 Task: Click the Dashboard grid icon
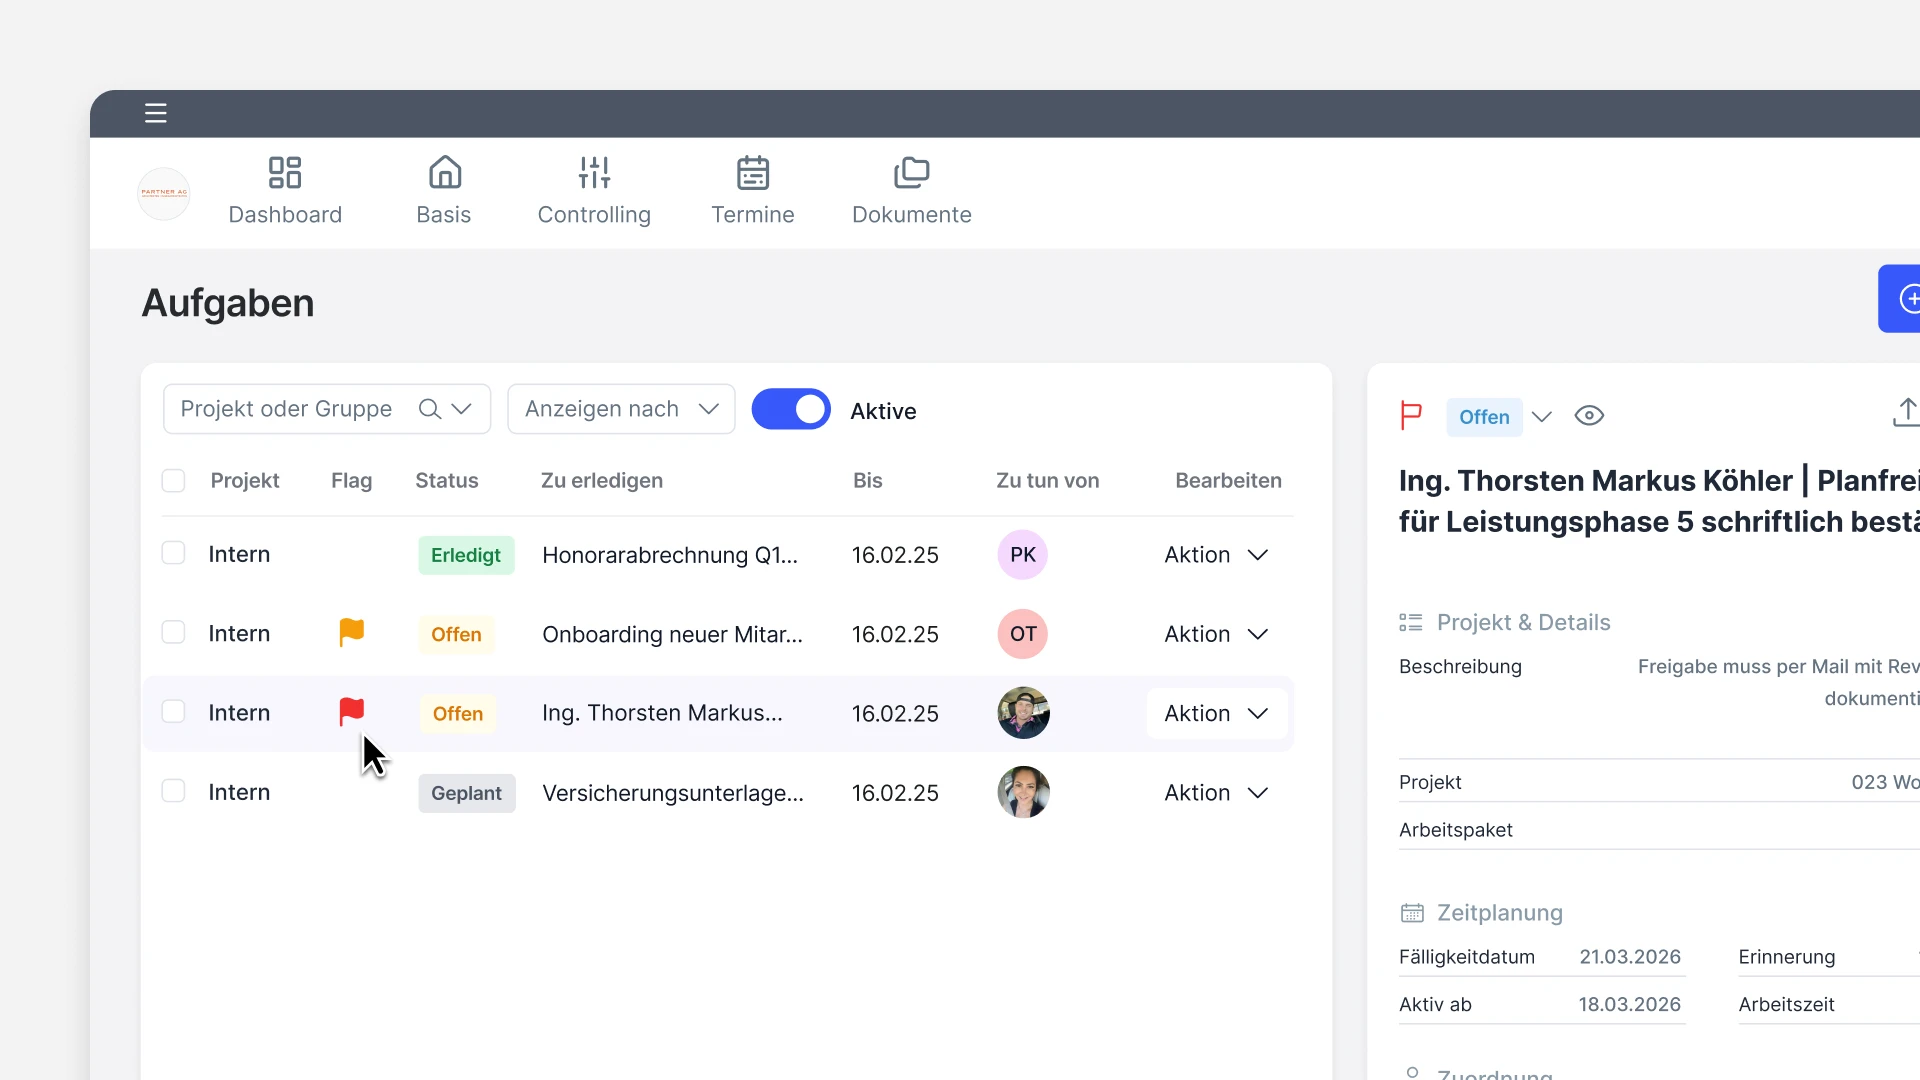pos(285,172)
